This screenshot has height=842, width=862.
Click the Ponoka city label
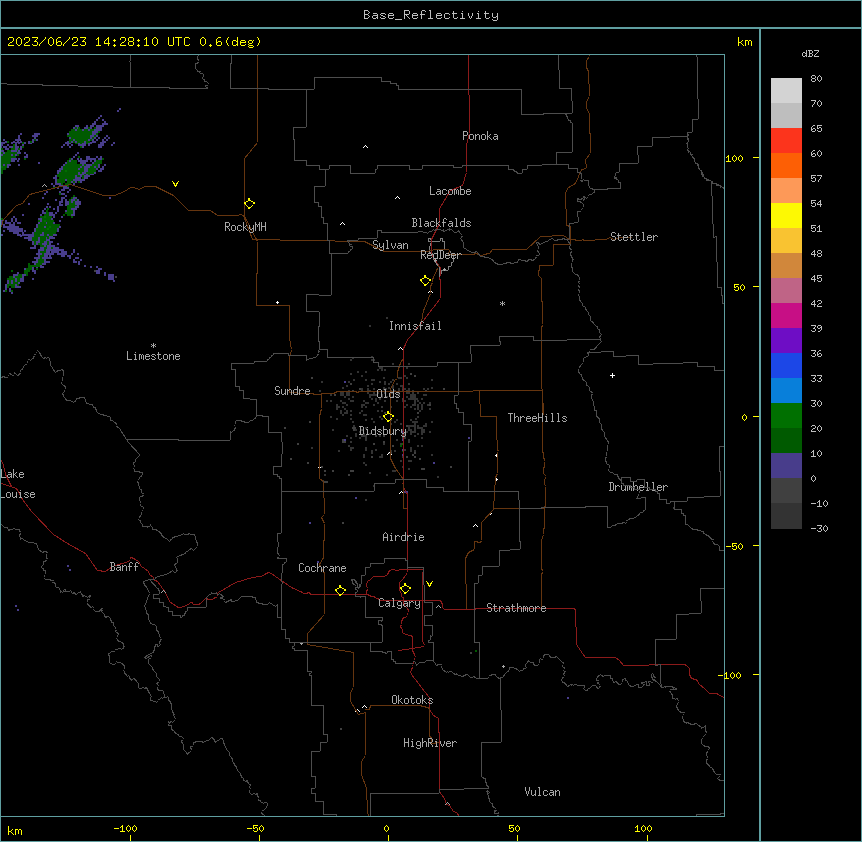coord(480,136)
